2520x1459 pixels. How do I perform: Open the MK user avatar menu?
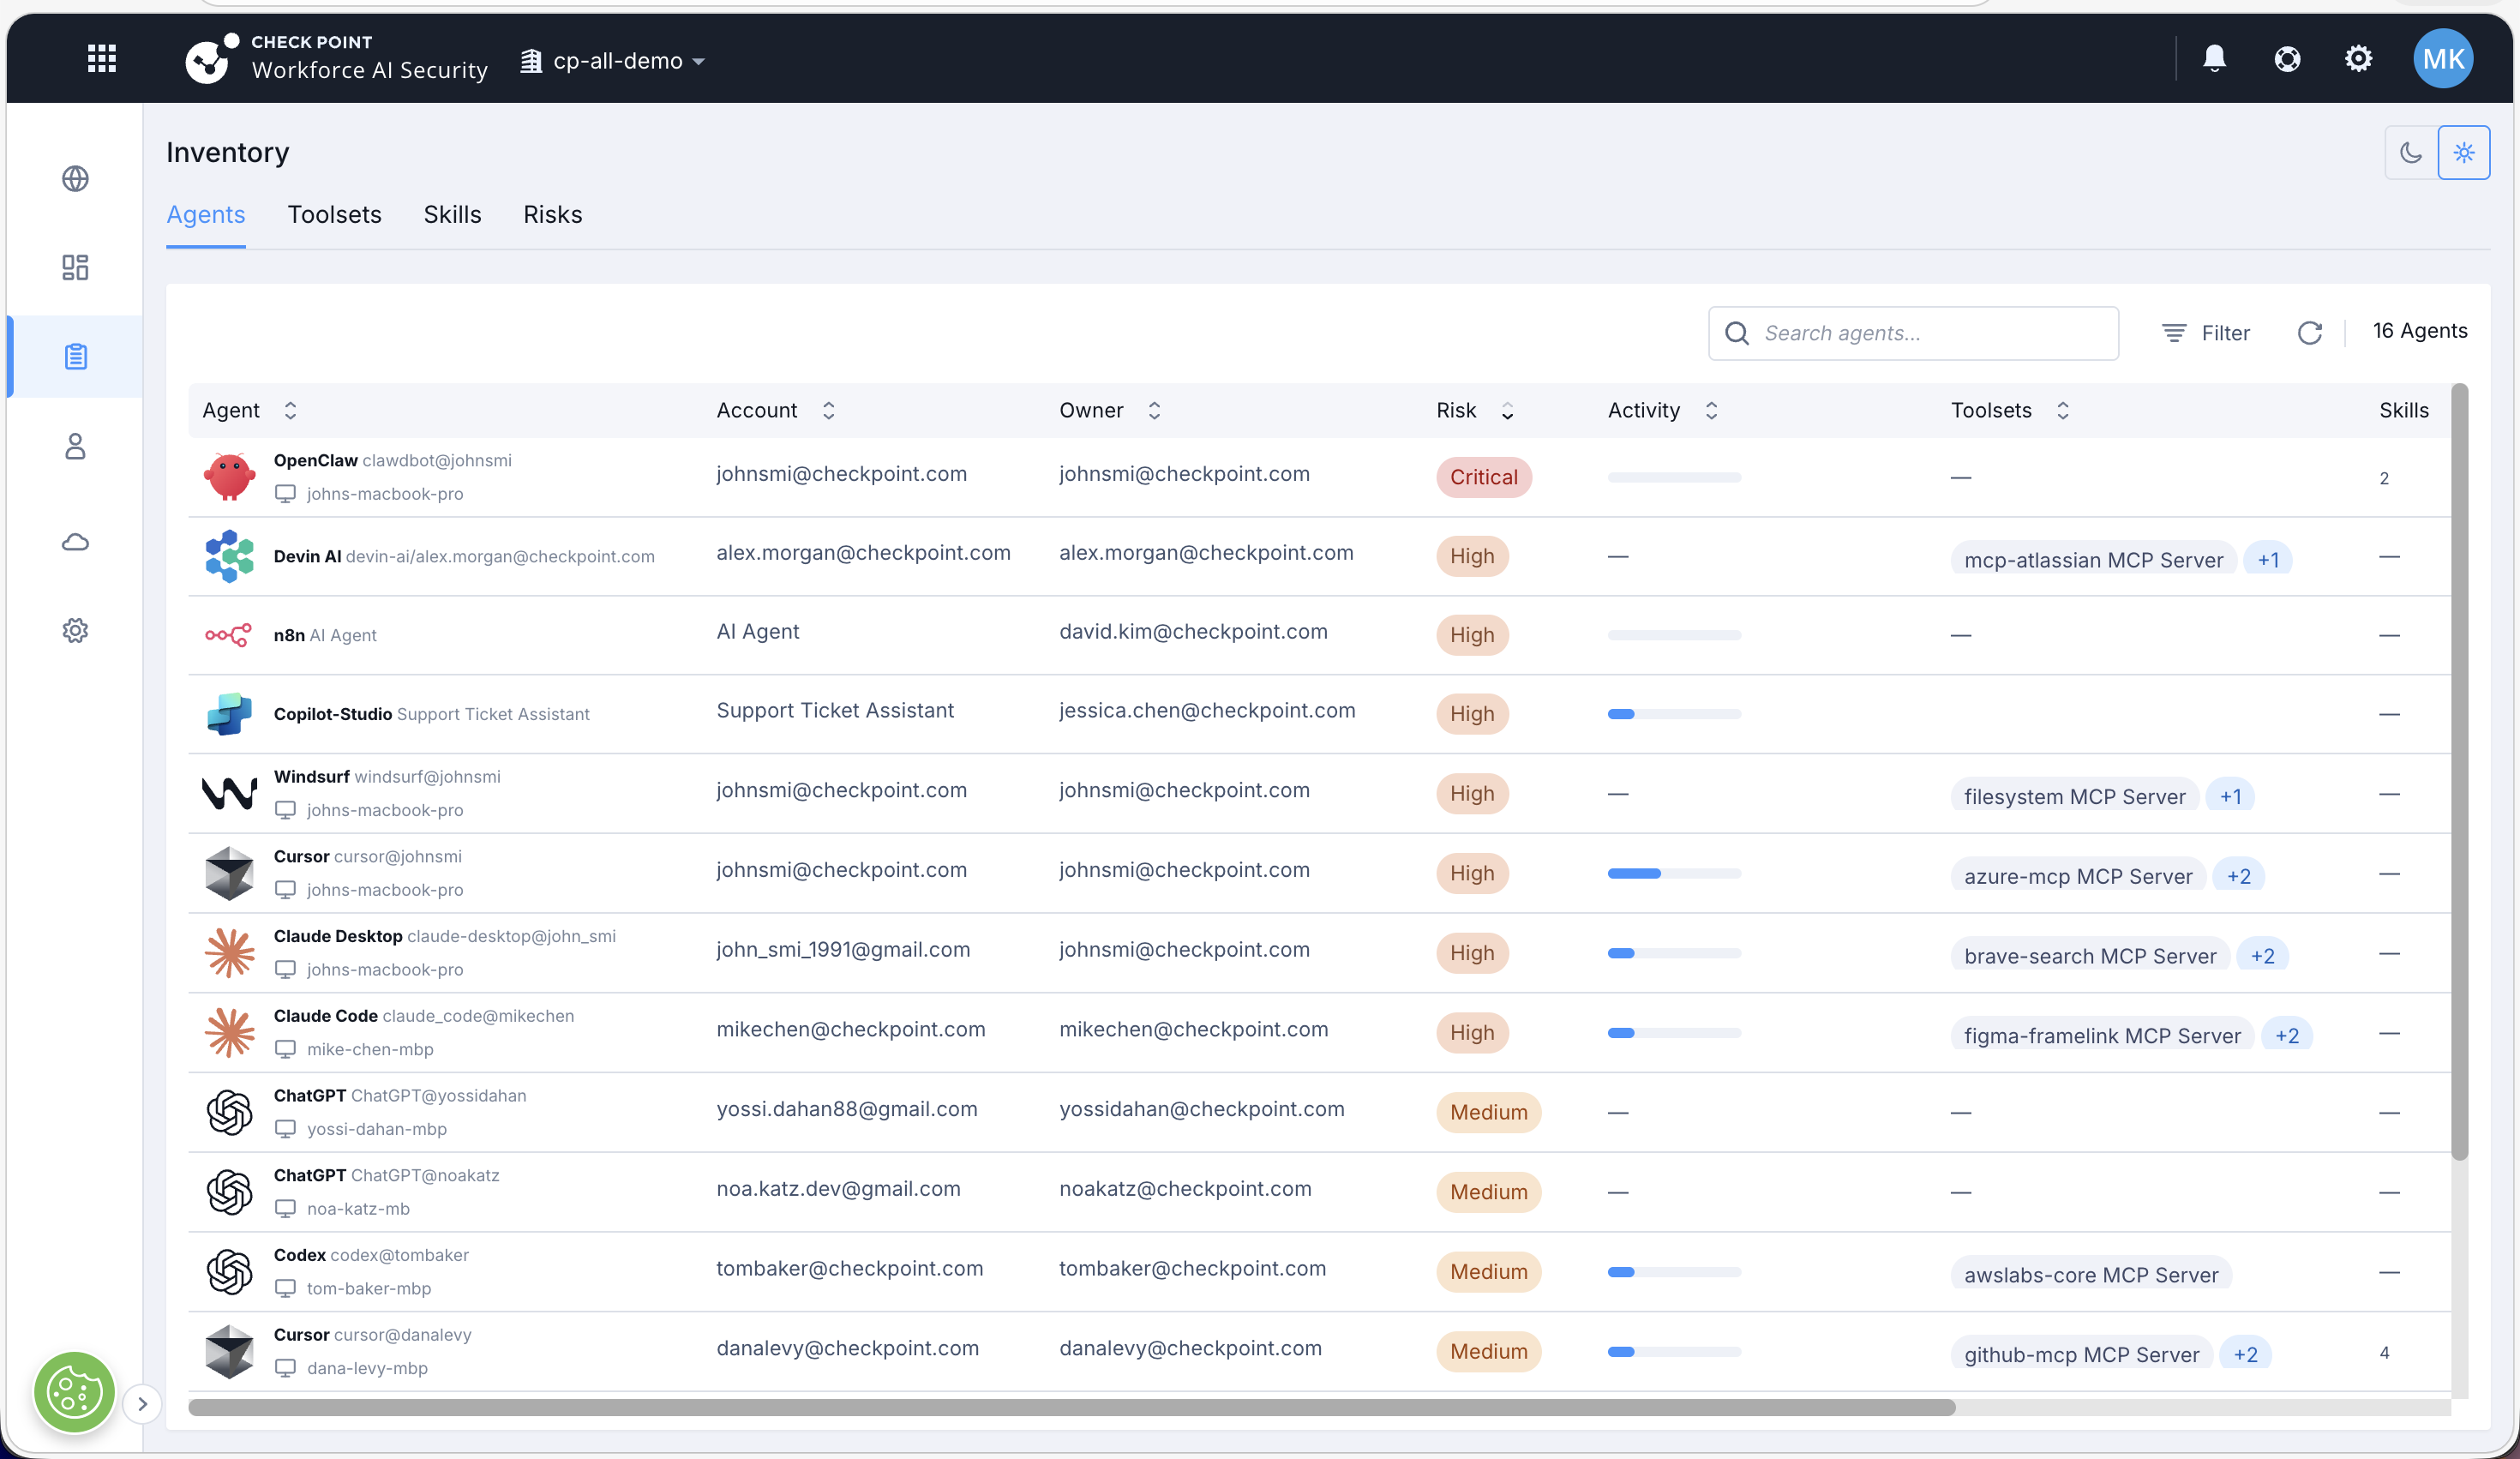point(2443,59)
